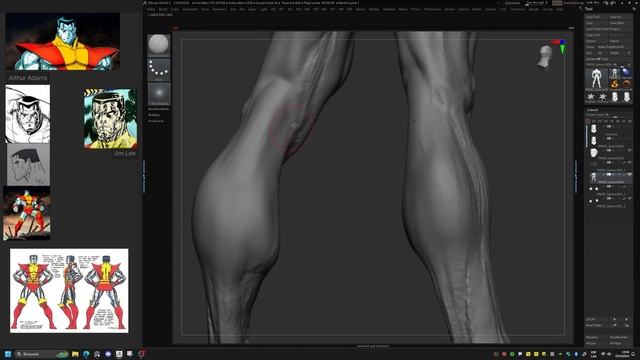Open the alpha thumbnail below stroke
The width and height of the screenshot is (640, 360).
(x=159, y=94)
